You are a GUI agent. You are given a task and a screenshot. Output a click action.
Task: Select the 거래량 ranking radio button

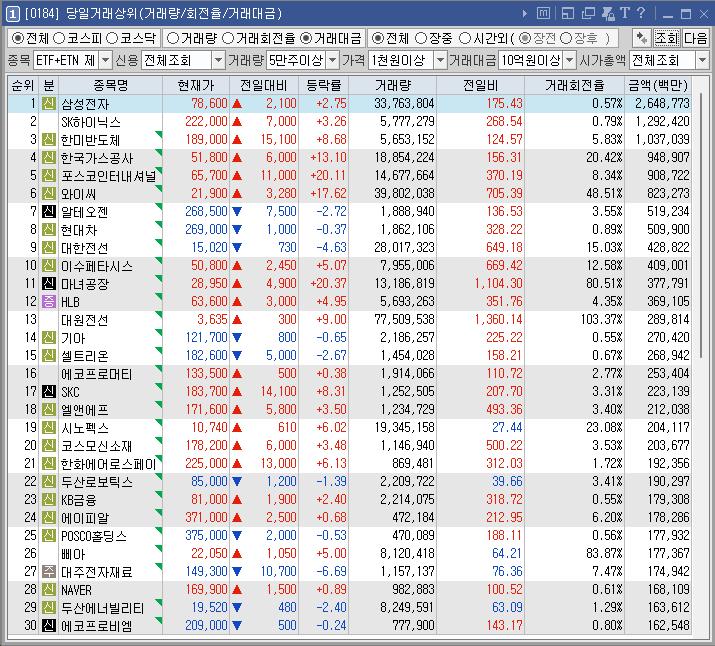pyautogui.click(x=172, y=38)
